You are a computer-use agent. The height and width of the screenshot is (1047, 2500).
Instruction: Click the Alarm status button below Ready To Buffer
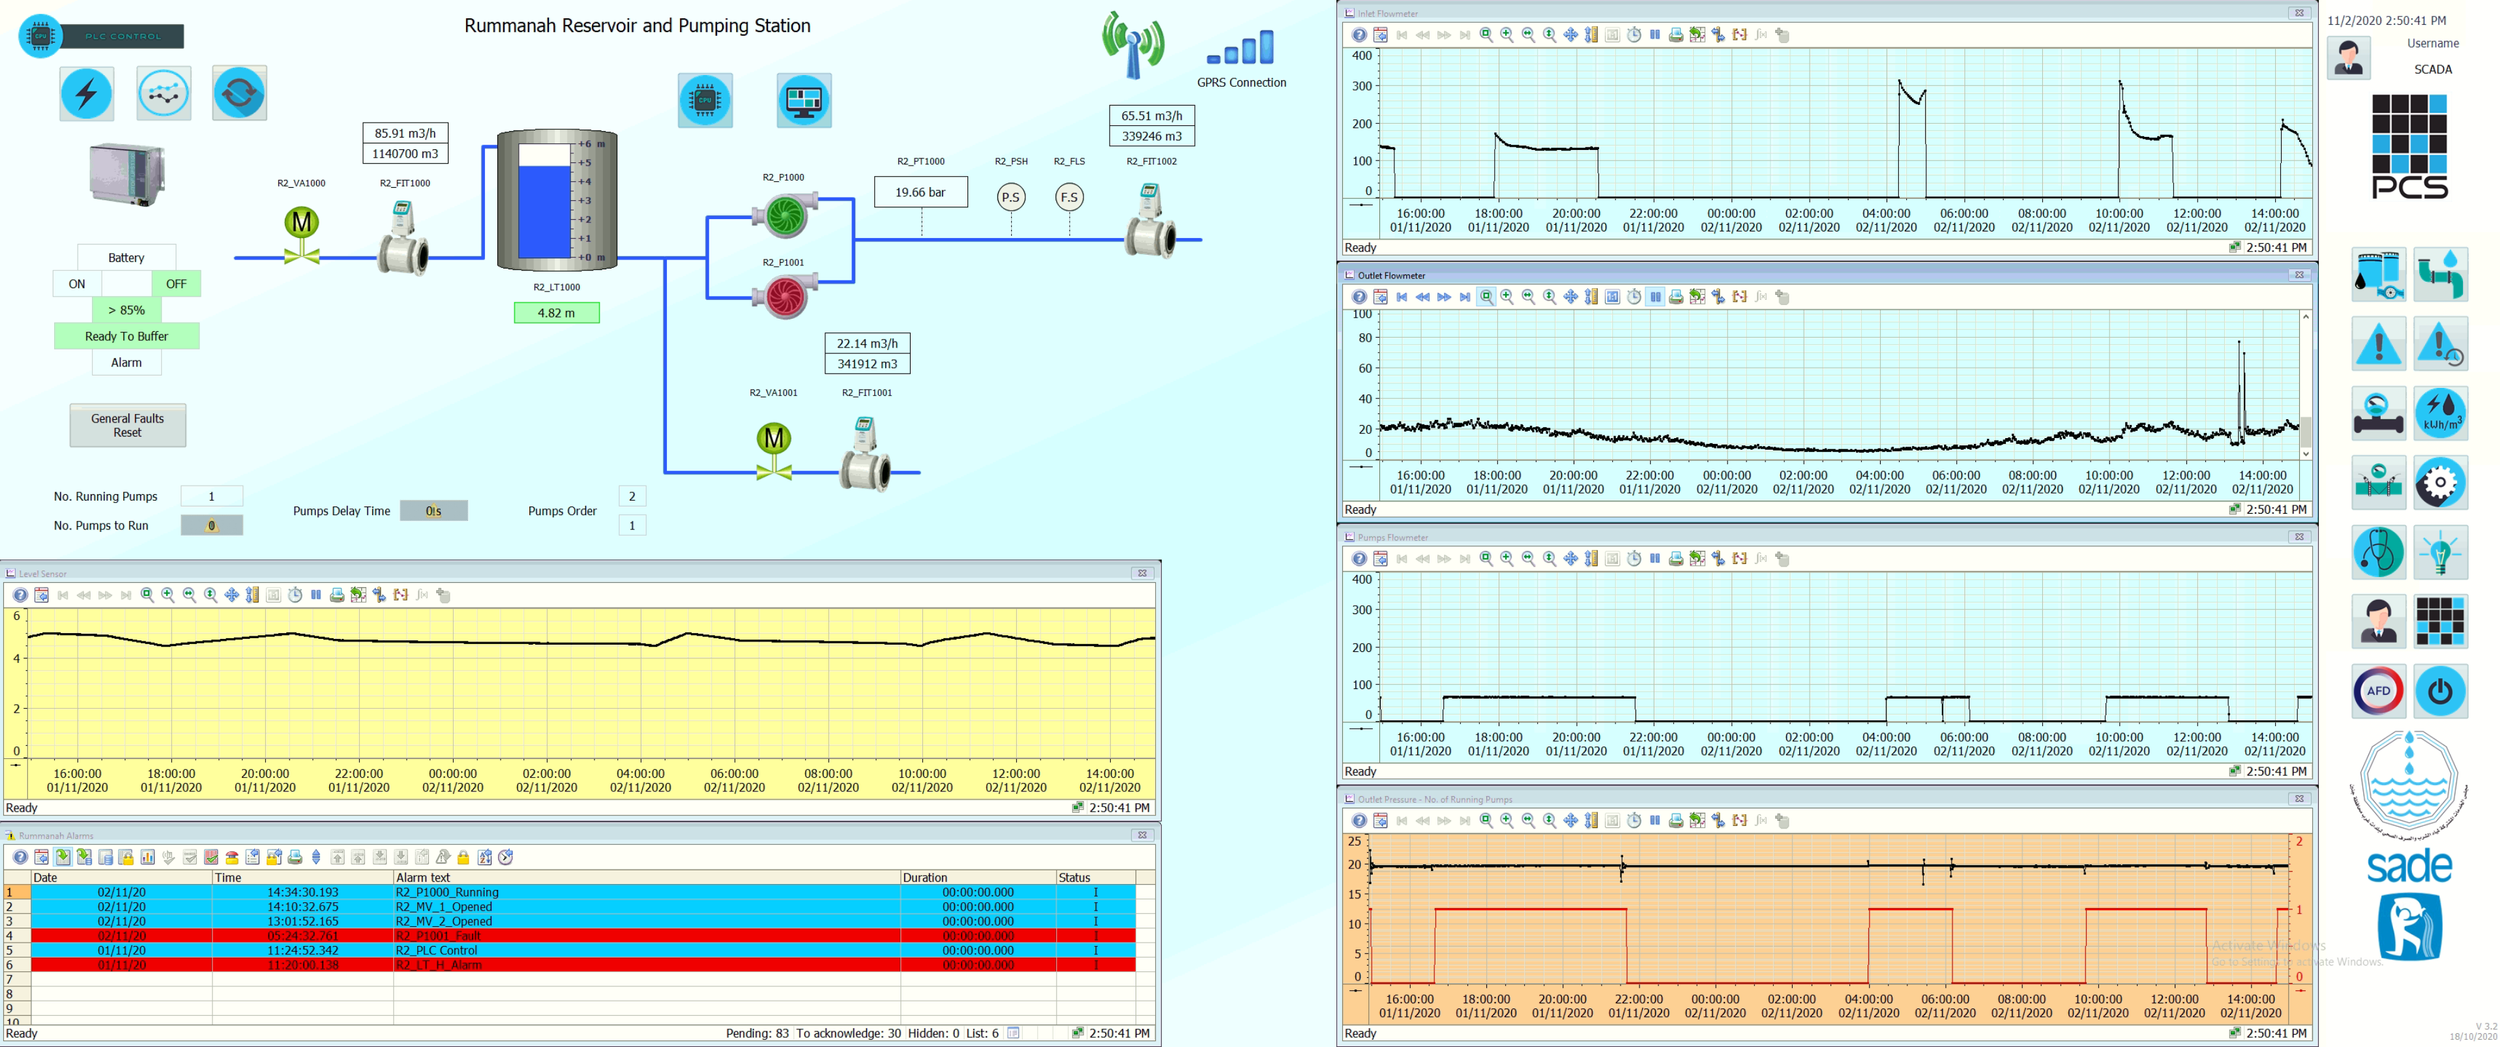[x=126, y=362]
